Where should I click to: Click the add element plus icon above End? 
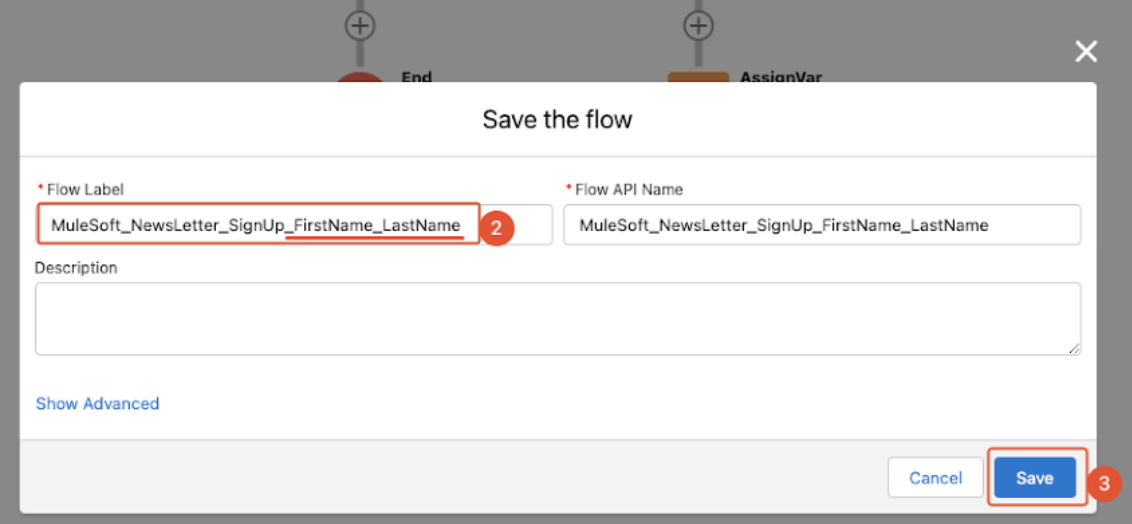(360, 24)
